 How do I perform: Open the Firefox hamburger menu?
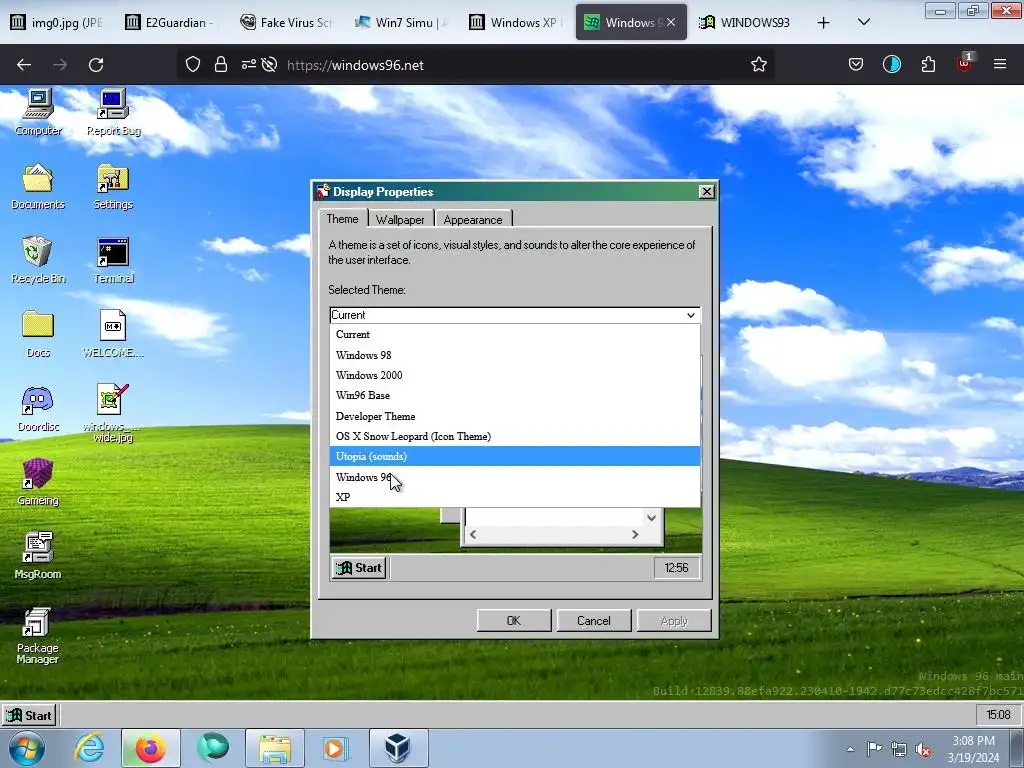click(x=1000, y=65)
